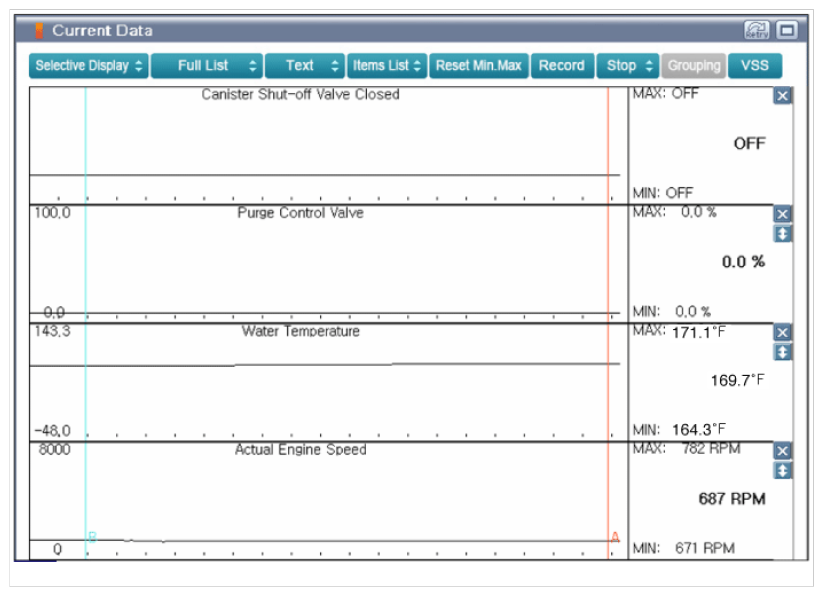Start recording with the Record button
The width and height of the screenshot is (823, 596).
coord(562,66)
